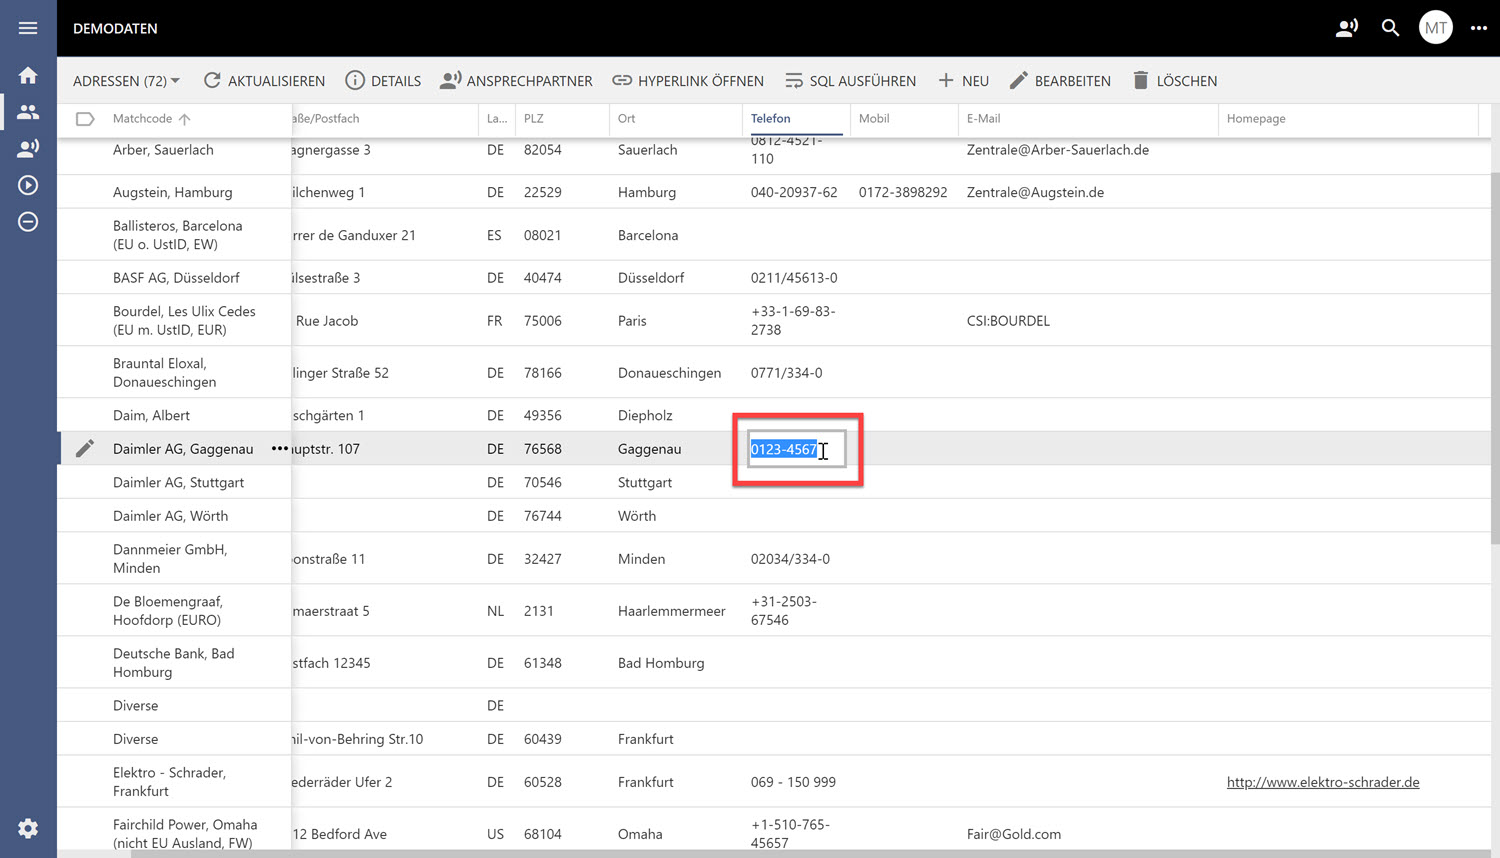
Task: Click into the Telefon edit field 0123-4567
Action: pyautogui.click(x=795, y=449)
